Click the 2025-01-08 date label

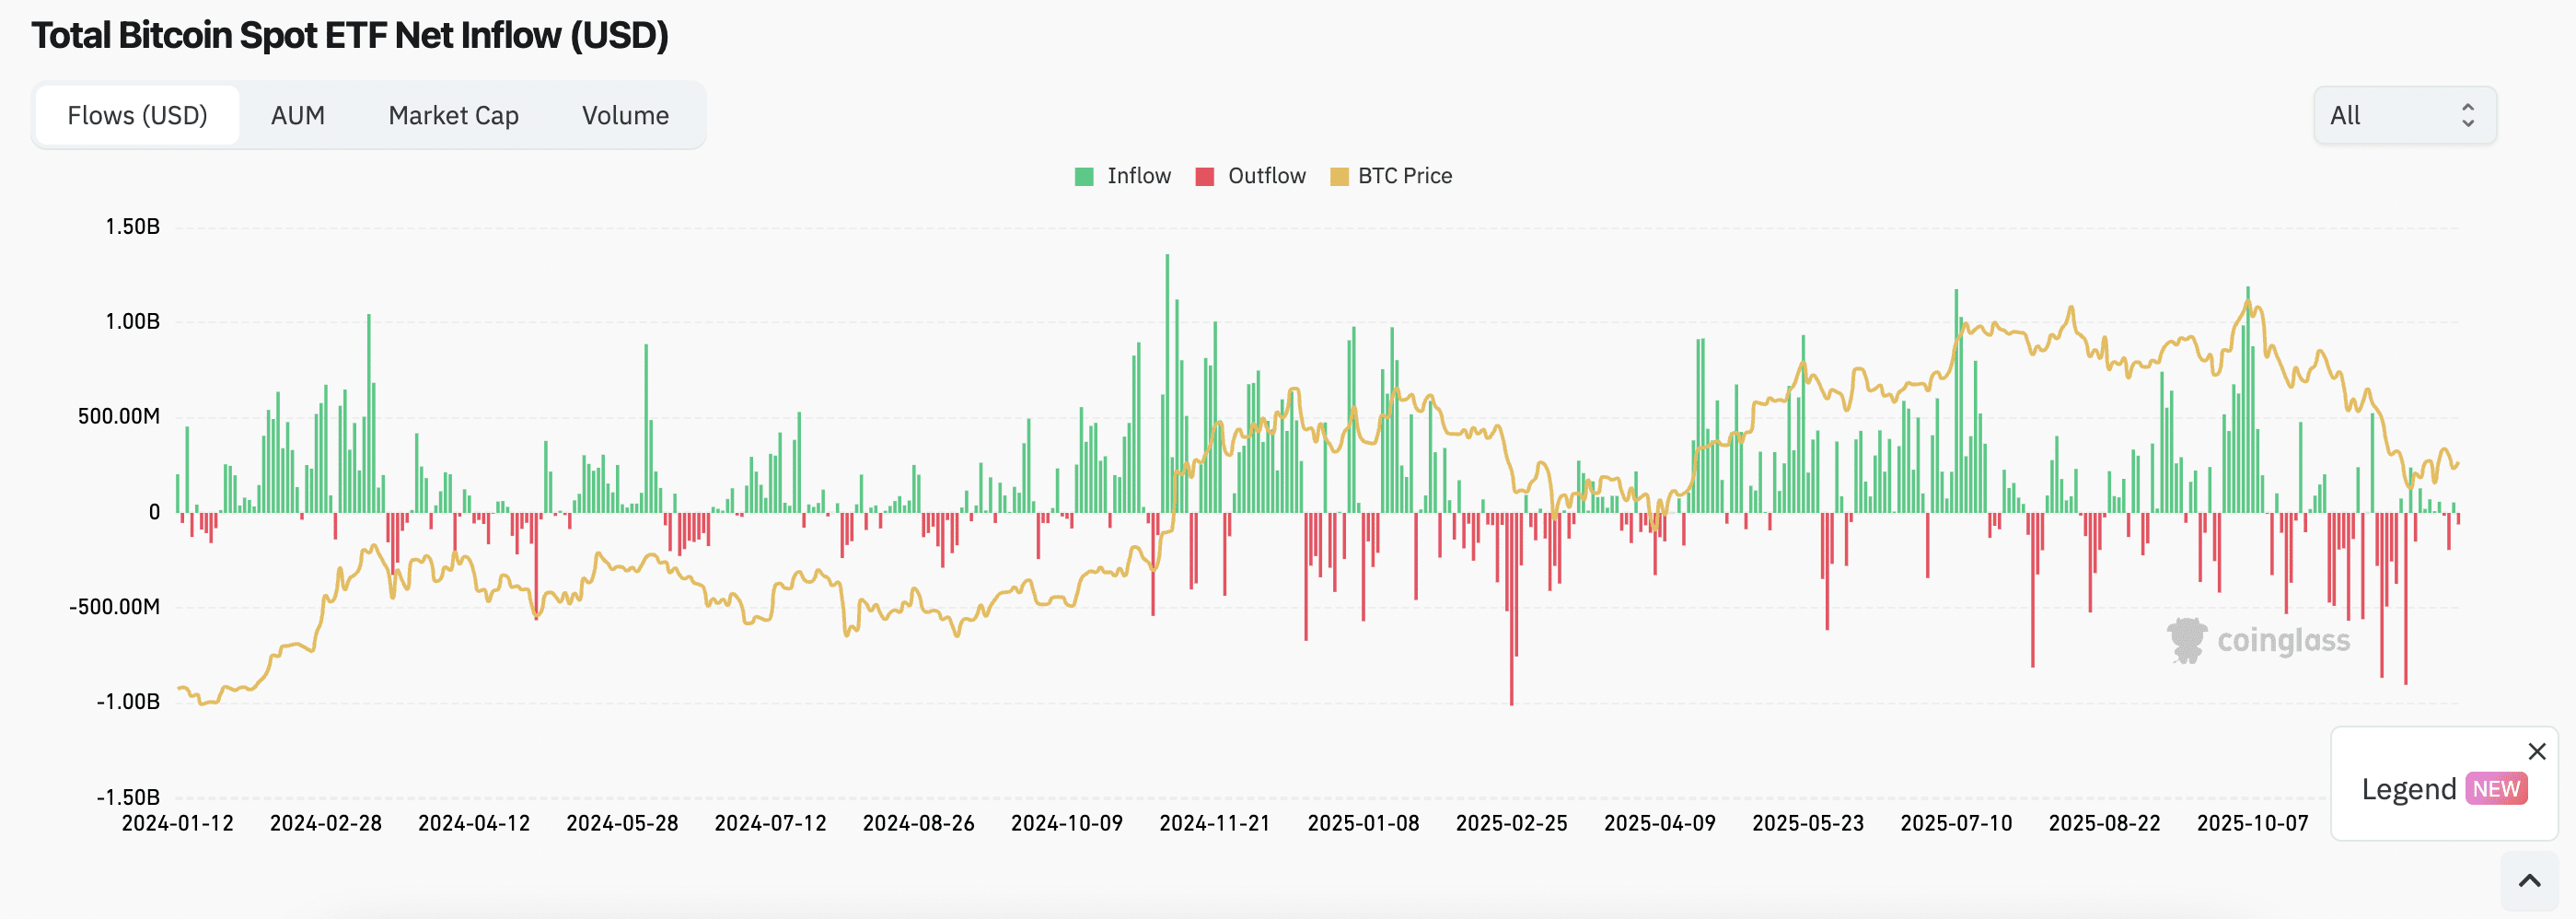1364,824
